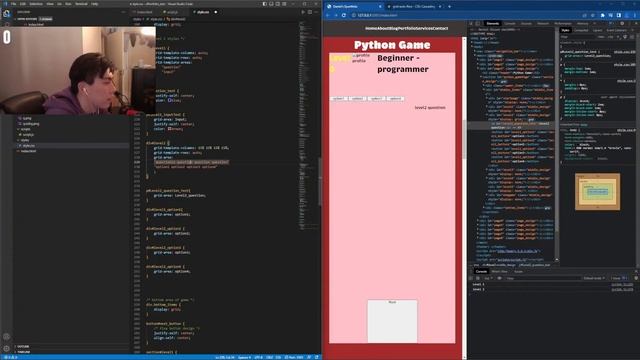640x360 pixels.
Task: Click the web page vertical scrollbar
Action: [x=464, y=139]
